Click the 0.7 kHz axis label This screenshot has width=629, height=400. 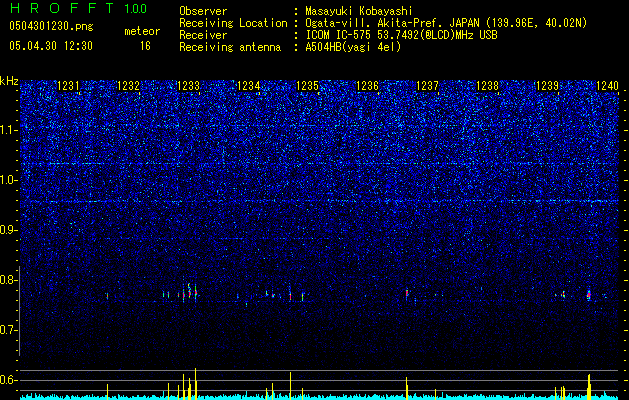9,330
